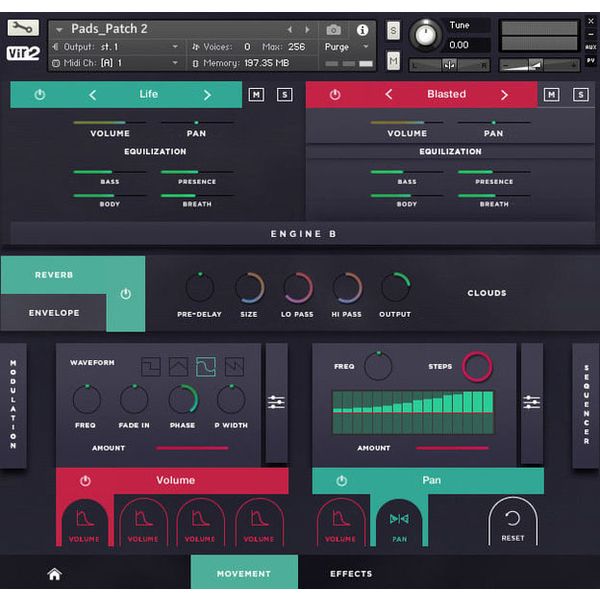Click the reverb Pre-Delay knob
The height and width of the screenshot is (600, 600).
[200, 287]
